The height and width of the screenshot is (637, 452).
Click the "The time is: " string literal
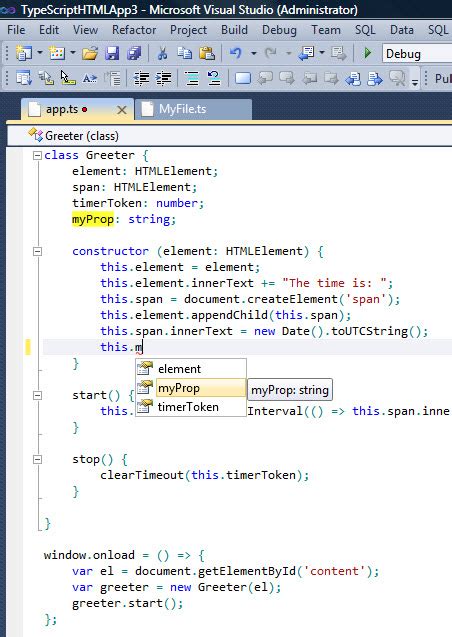334,283
